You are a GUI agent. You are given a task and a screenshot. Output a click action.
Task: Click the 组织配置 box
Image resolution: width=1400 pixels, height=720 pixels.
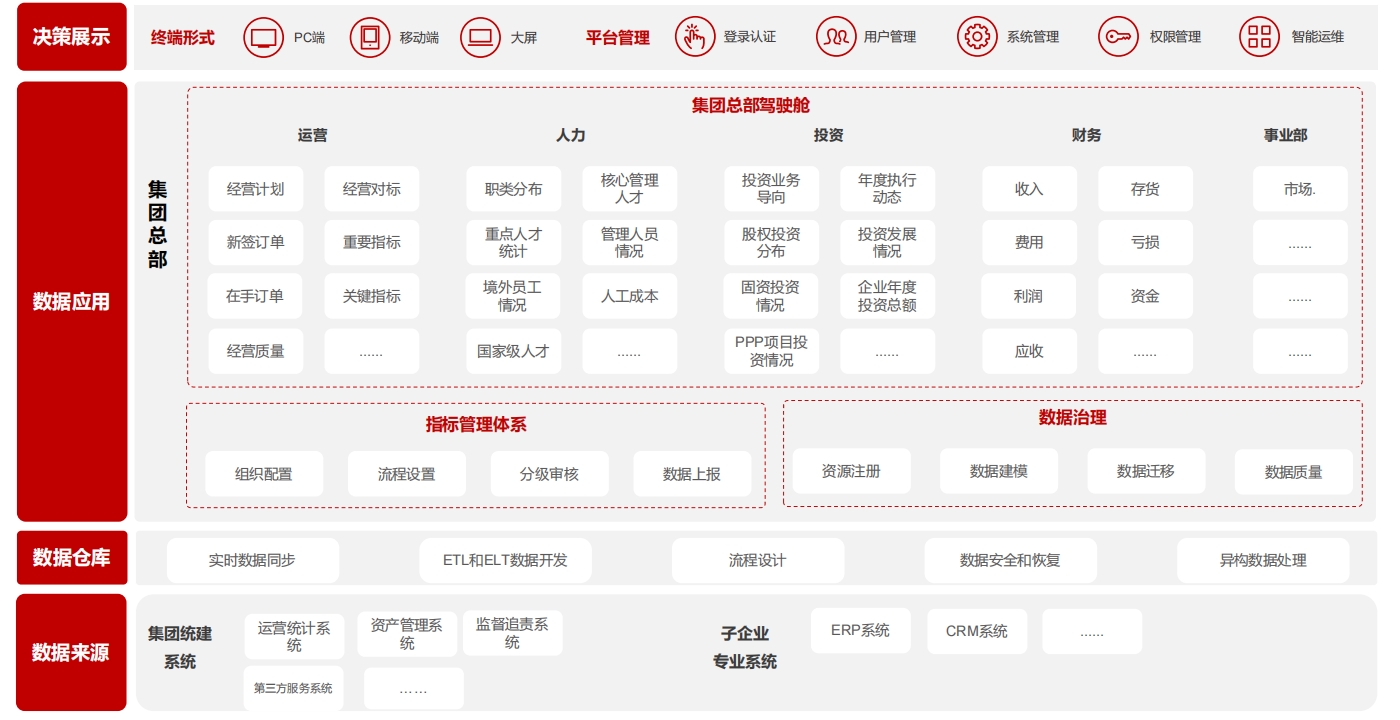pos(264,474)
